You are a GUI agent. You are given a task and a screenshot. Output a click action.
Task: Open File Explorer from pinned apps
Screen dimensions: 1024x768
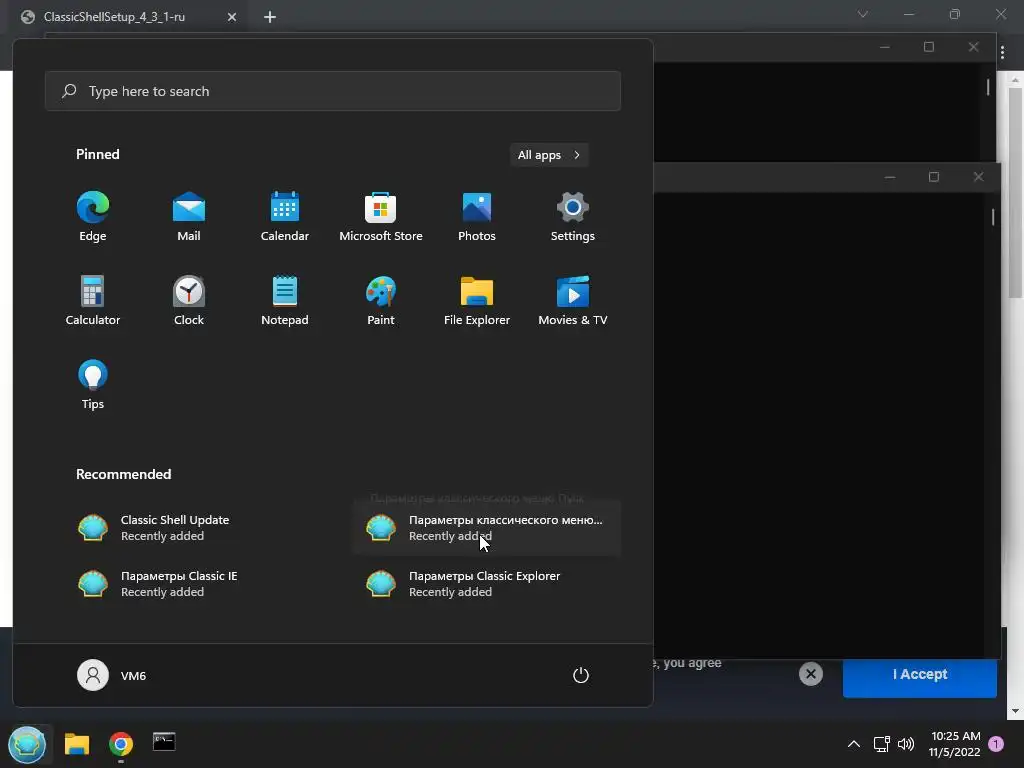(477, 301)
